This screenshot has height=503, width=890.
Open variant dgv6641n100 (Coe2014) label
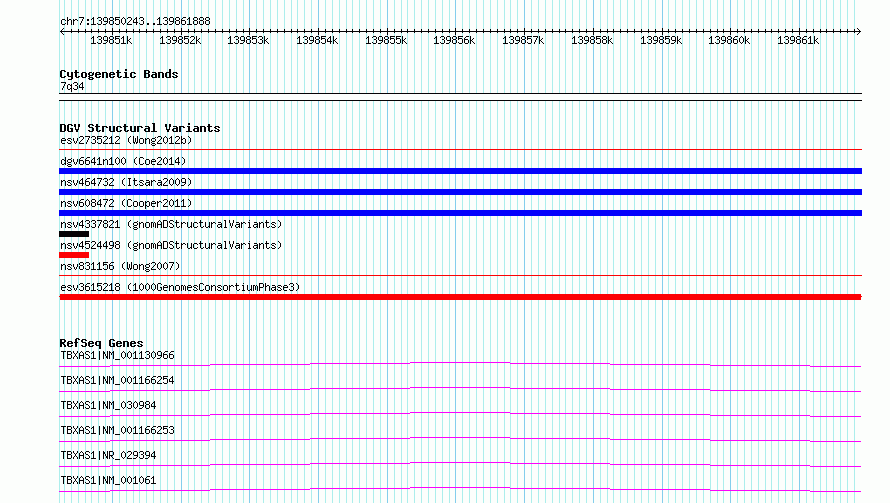[123, 161]
